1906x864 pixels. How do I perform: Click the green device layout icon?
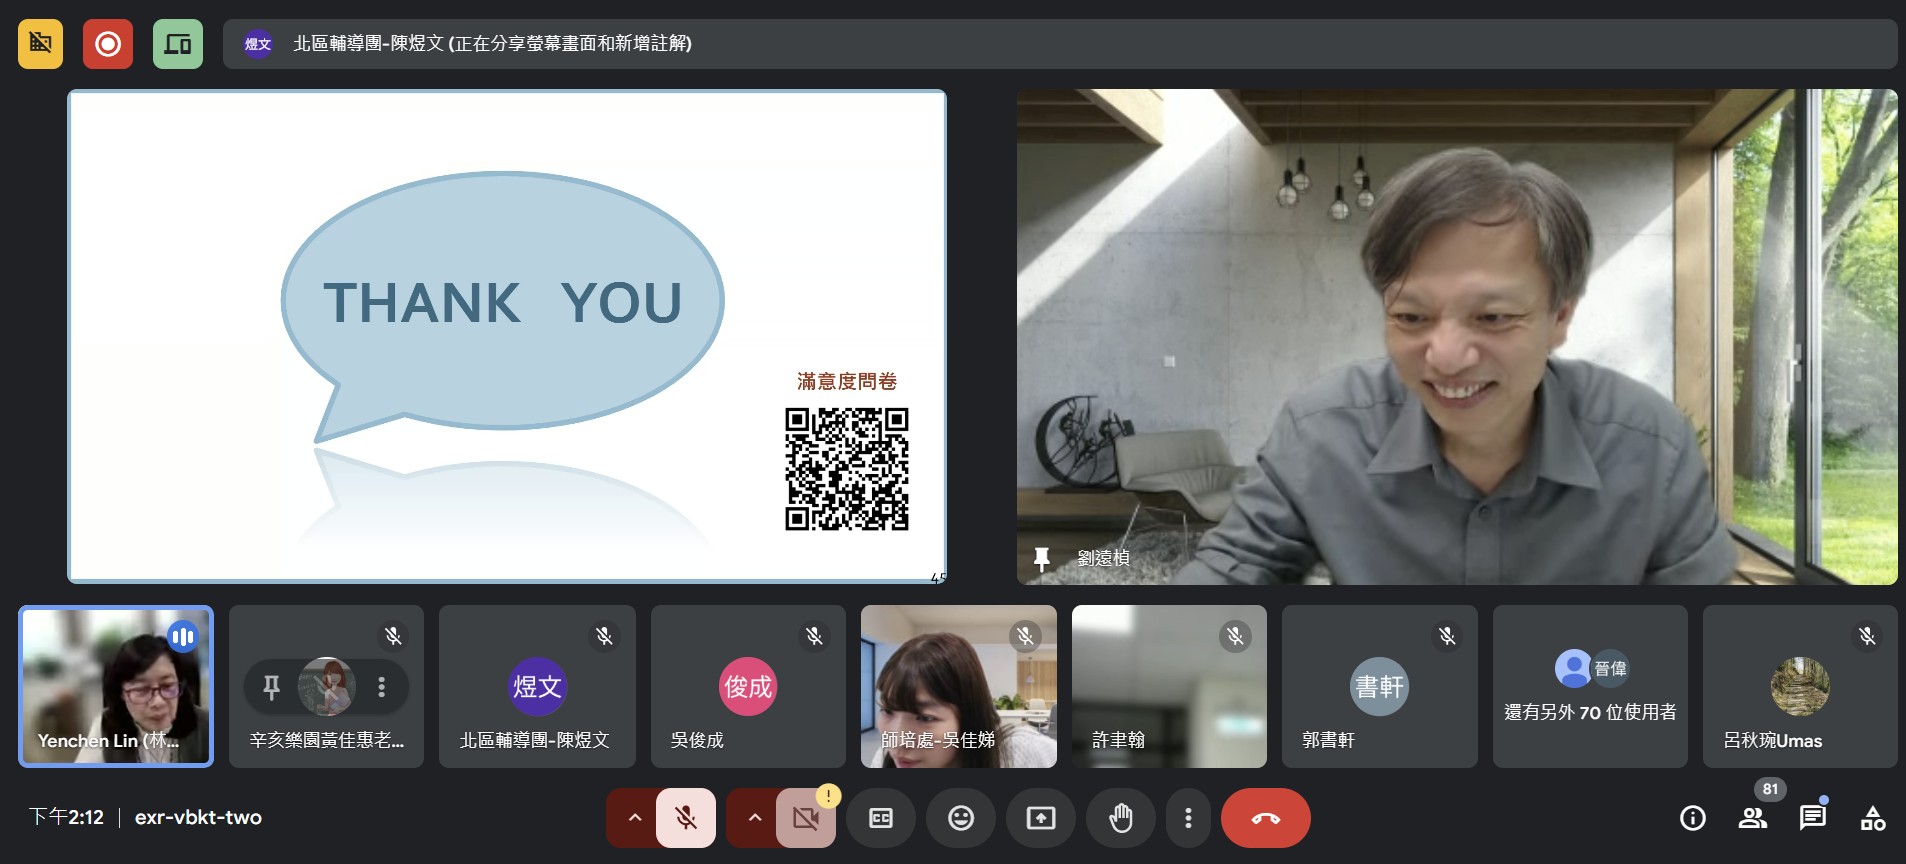tap(178, 44)
